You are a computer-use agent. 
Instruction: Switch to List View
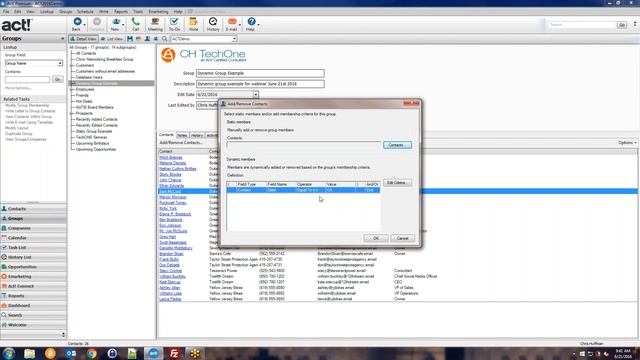112,39
